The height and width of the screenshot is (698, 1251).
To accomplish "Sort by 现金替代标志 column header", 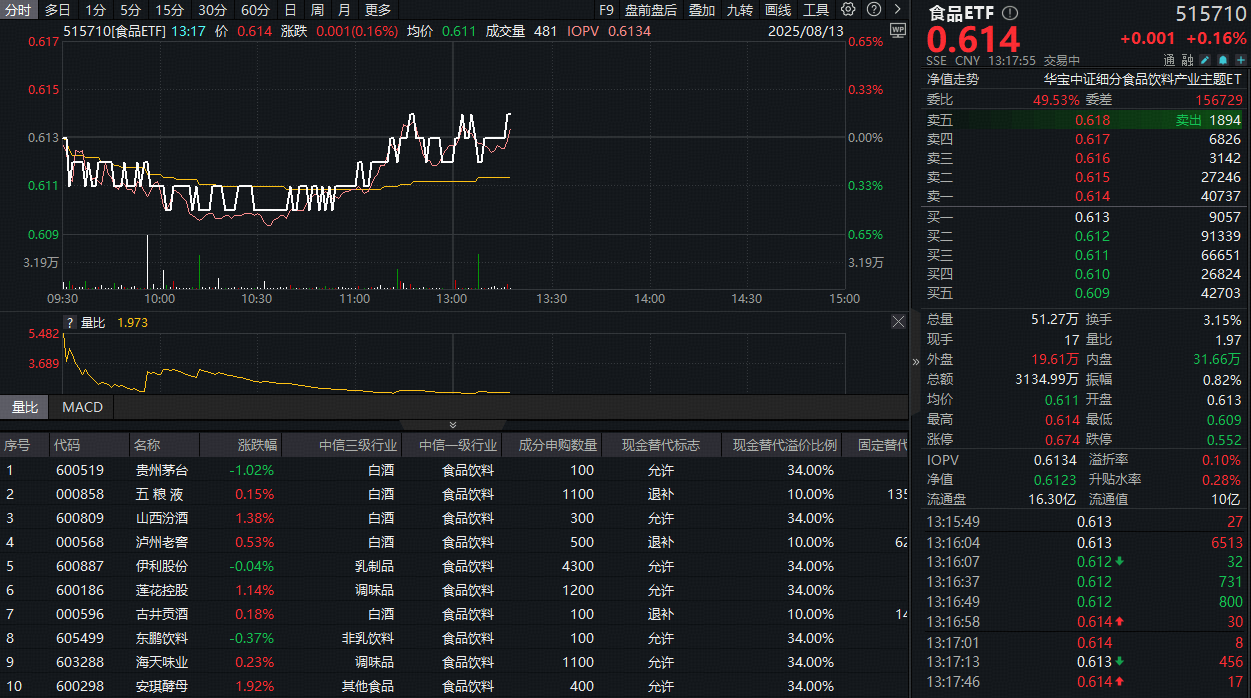I will [661, 445].
